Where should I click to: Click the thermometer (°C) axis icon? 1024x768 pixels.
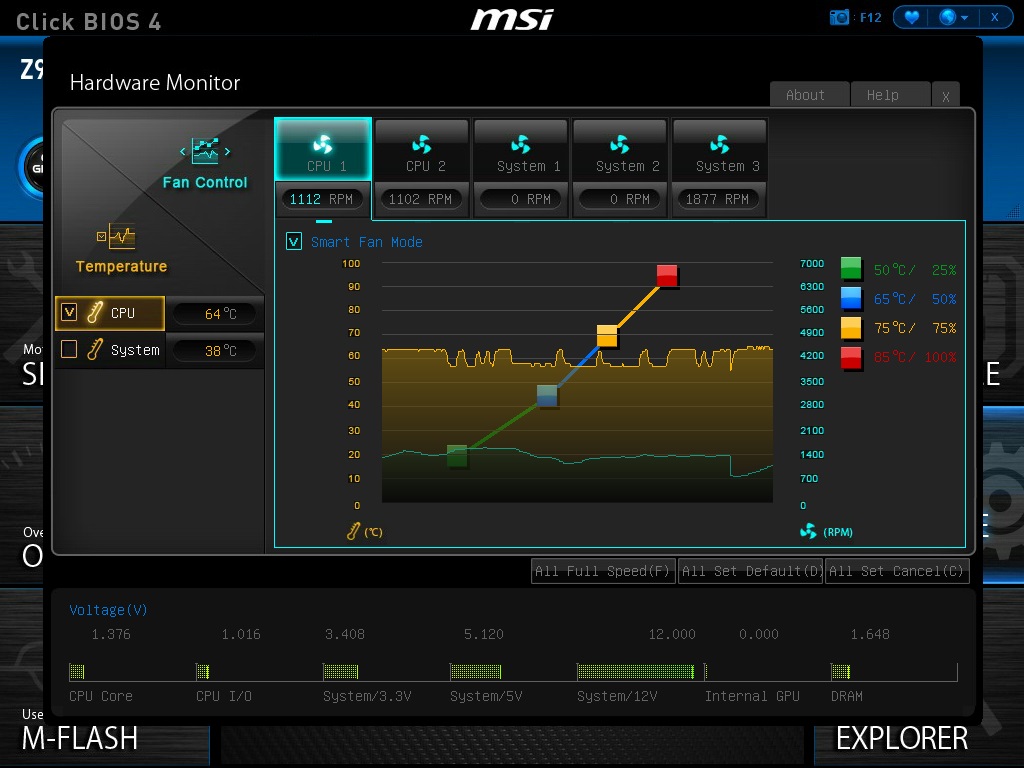click(x=353, y=531)
